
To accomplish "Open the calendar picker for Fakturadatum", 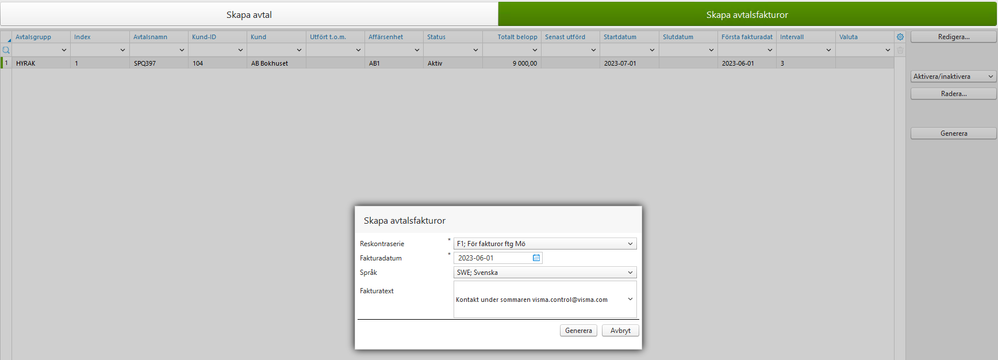I will coord(536,258).
